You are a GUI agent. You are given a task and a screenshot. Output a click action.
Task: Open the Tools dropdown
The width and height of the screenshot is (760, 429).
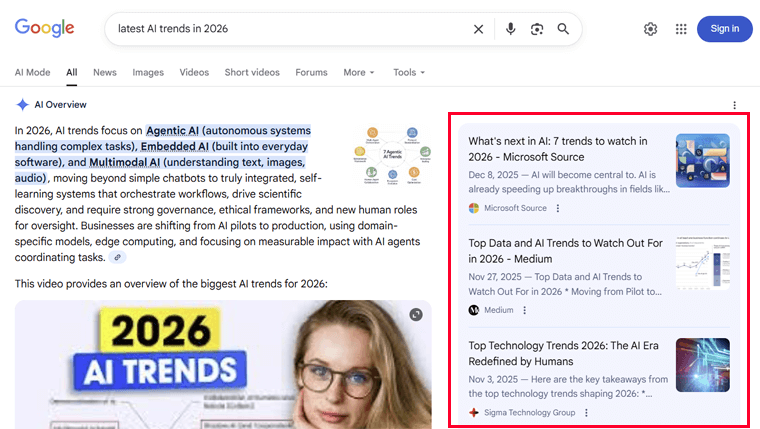tap(409, 72)
